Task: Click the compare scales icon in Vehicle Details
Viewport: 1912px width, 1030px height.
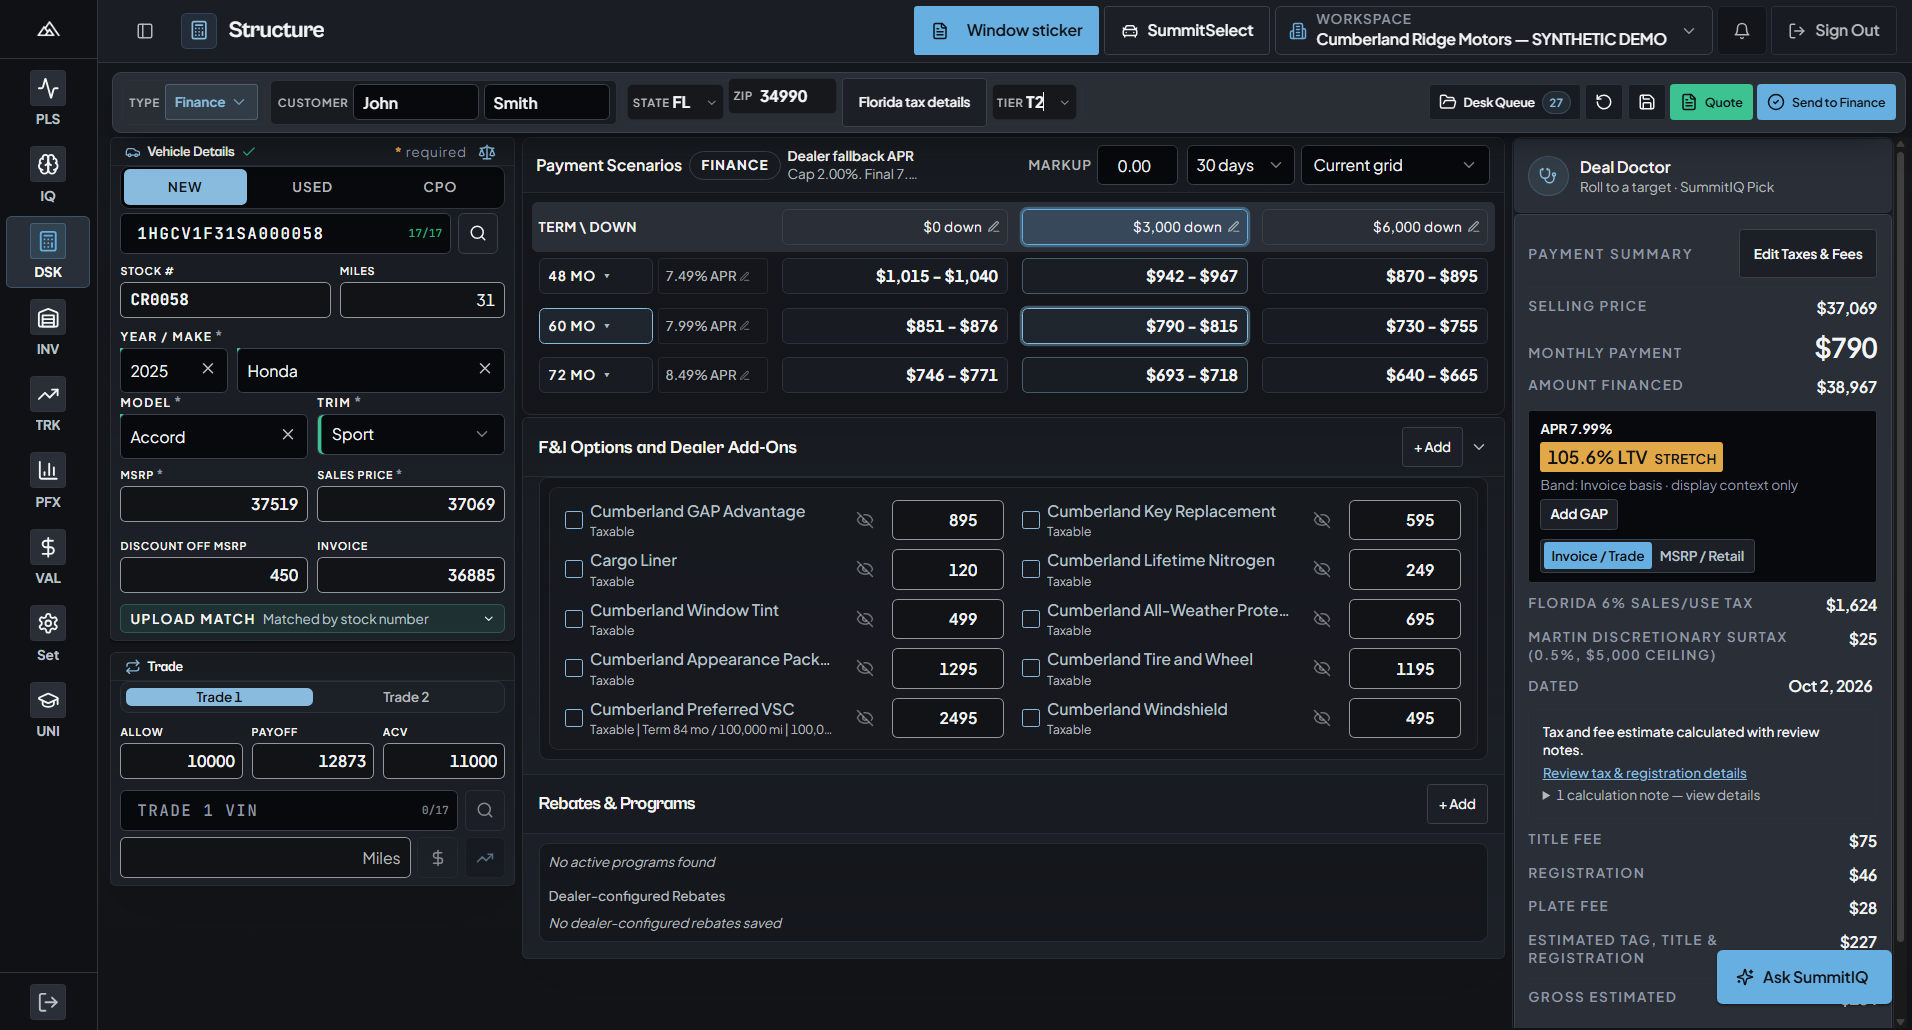Action: pyautogui.click(x=487, y=152)
